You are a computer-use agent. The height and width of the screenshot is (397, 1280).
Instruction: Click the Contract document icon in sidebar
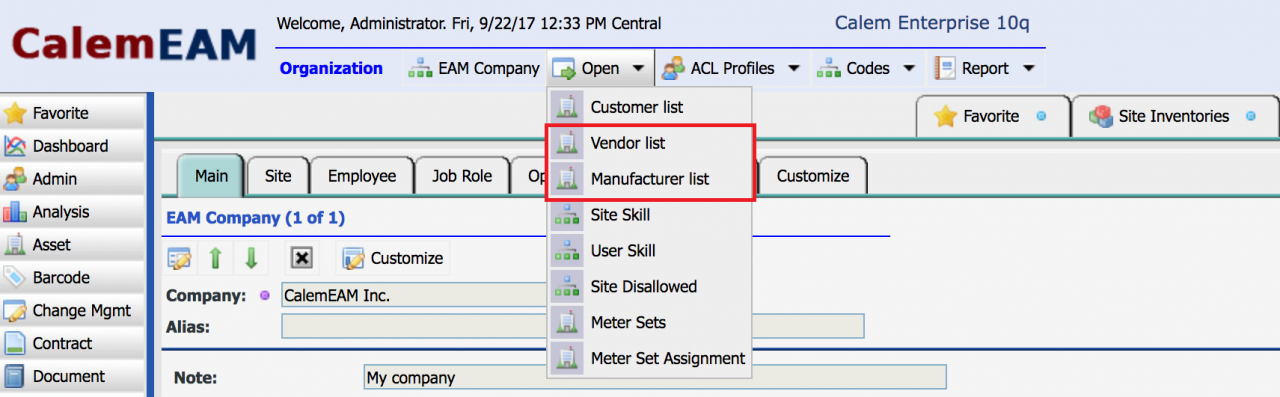15,344
